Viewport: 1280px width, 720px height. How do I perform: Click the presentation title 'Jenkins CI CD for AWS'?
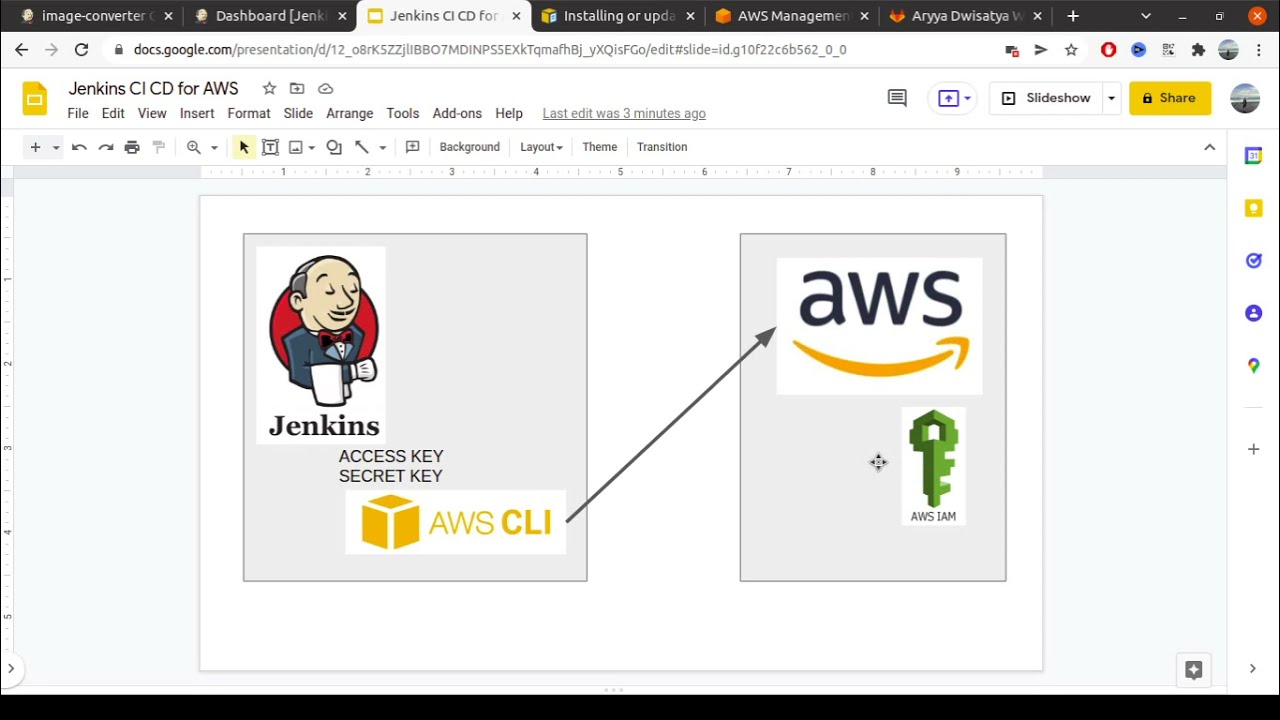pos(153,88)
